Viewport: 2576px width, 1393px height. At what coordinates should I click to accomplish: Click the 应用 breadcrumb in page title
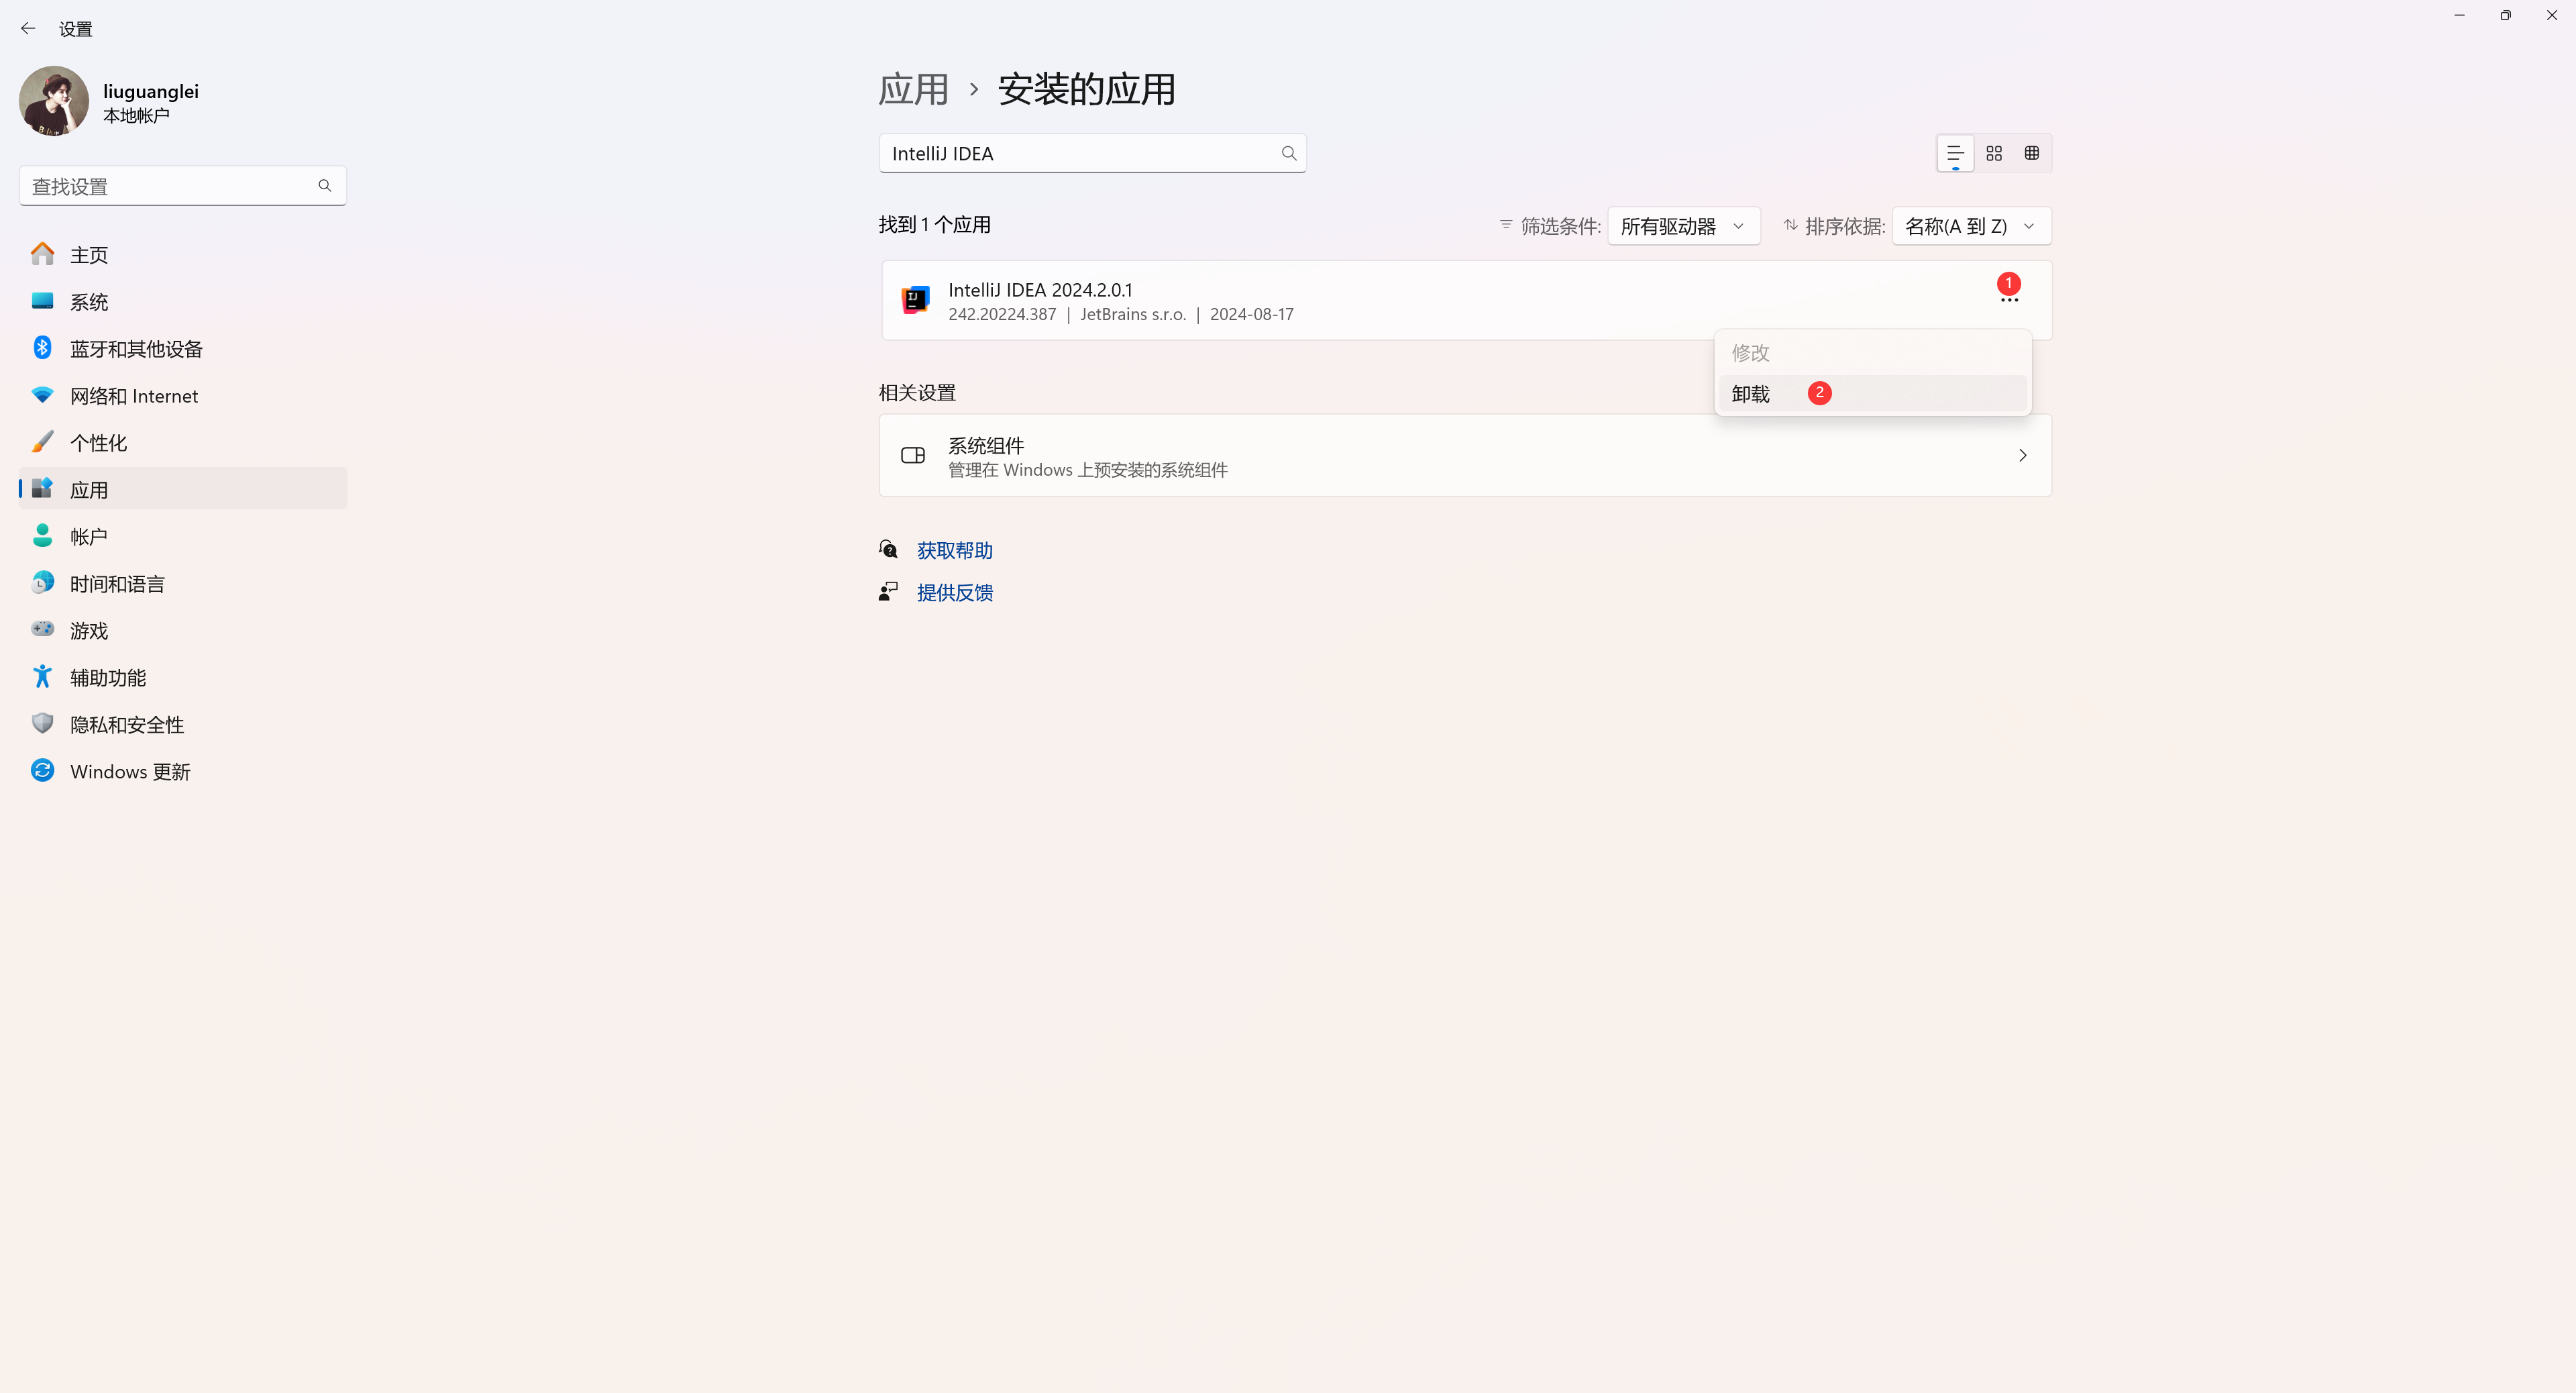(x=913, y=90)
